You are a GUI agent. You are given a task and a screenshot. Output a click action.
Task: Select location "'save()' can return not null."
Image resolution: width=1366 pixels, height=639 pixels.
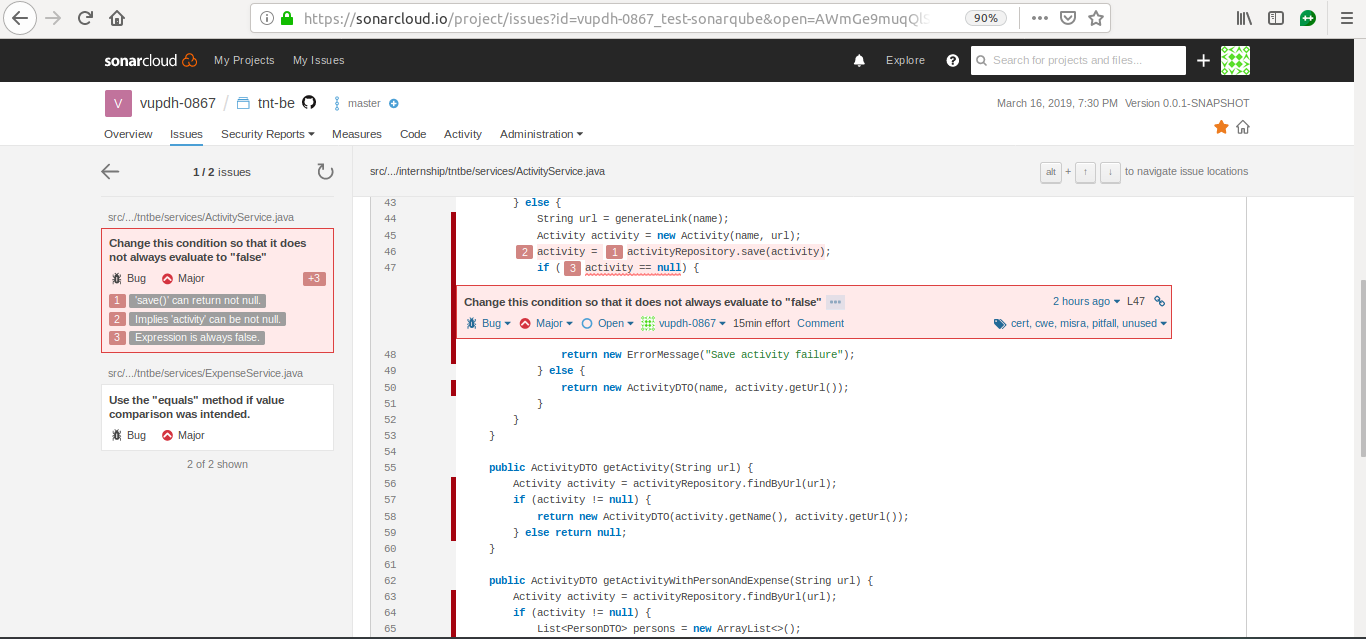(x=197, y=301)
